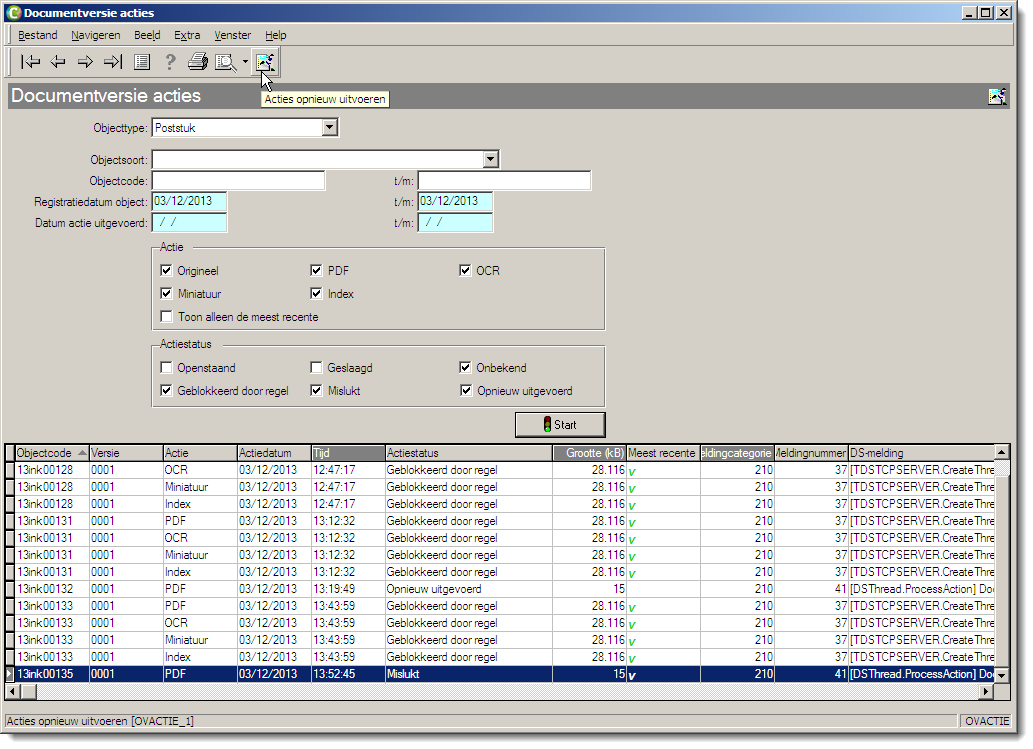Uncheck the OCR action checkbox
Screen dimensions: 1033x749
[x=465, y=271]
